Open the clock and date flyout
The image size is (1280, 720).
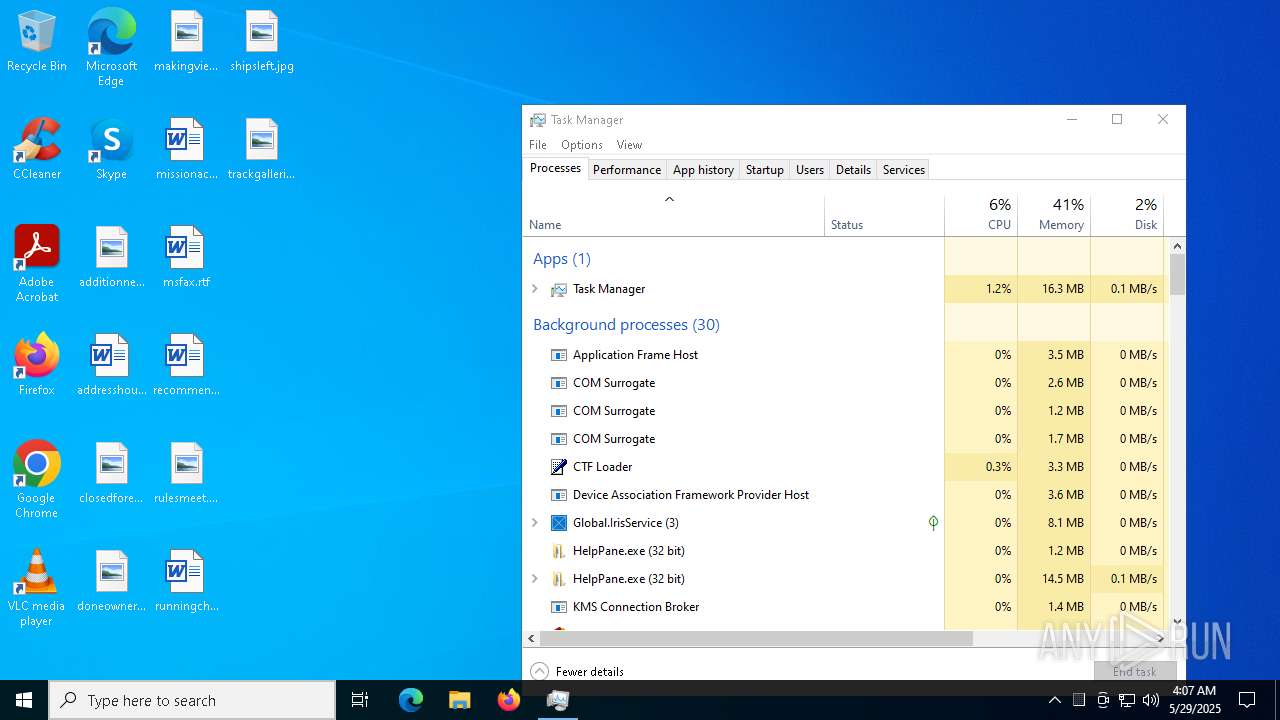click(x=1194, y=700)
